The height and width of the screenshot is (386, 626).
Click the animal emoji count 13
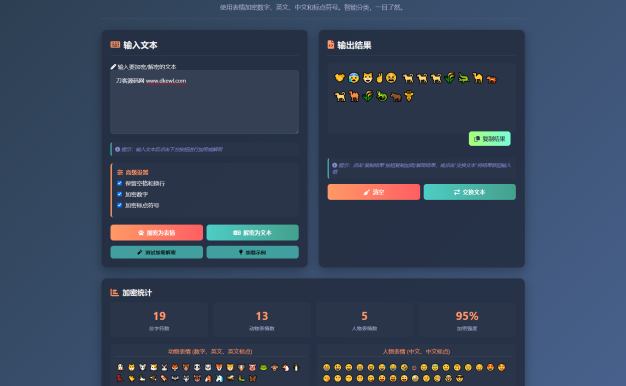(x=262, y=316)
